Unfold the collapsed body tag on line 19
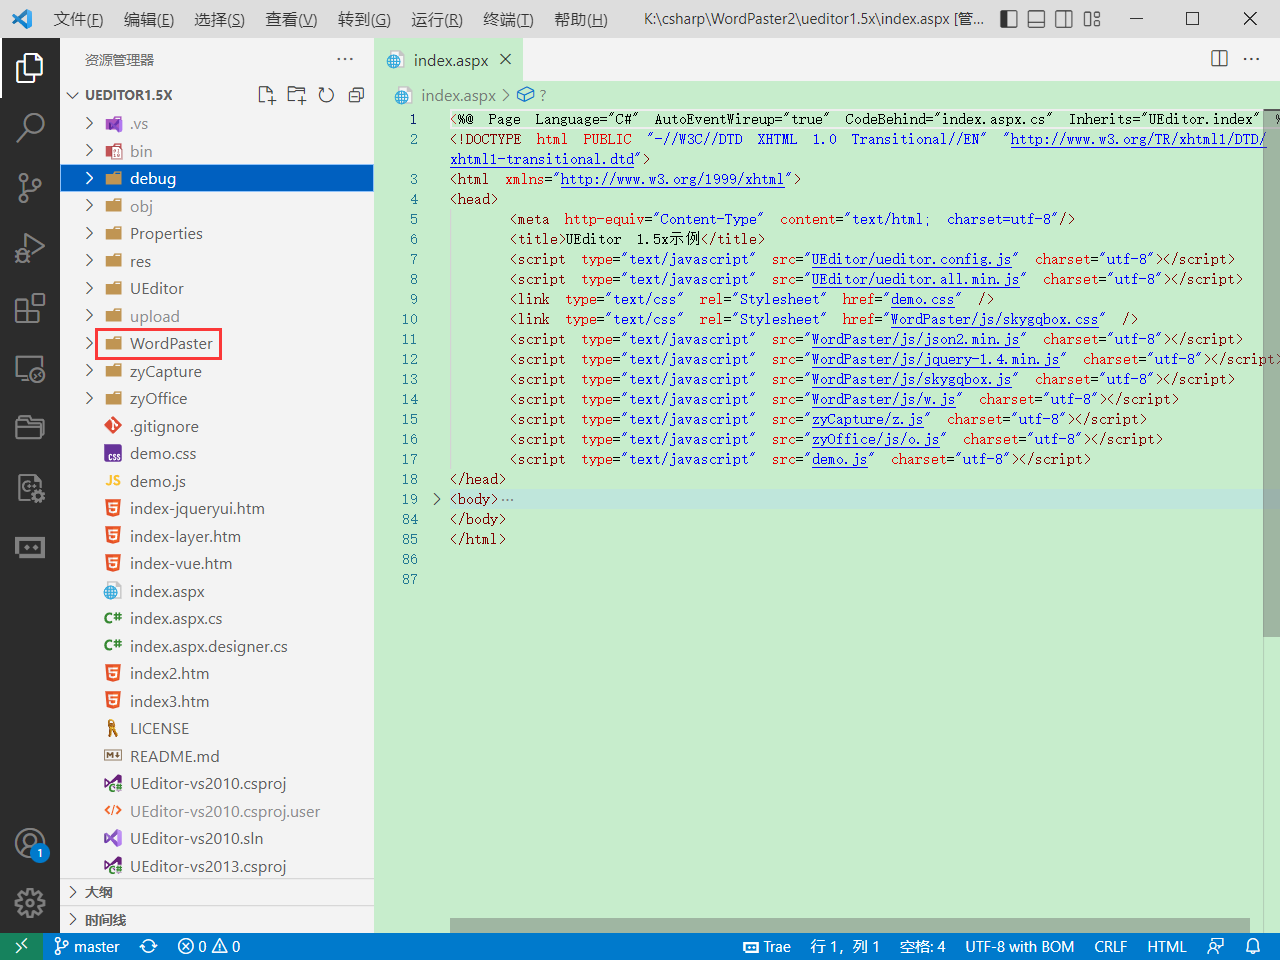The image size is (1280, 960). (x=437, y=499)
